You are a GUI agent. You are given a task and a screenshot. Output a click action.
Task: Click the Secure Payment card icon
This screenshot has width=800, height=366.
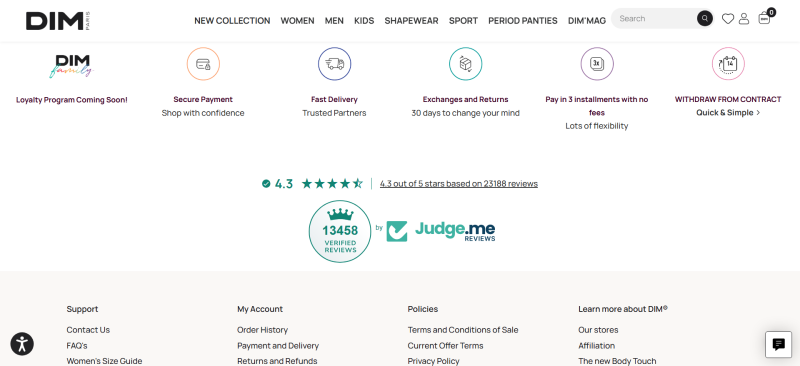point(203,64)
